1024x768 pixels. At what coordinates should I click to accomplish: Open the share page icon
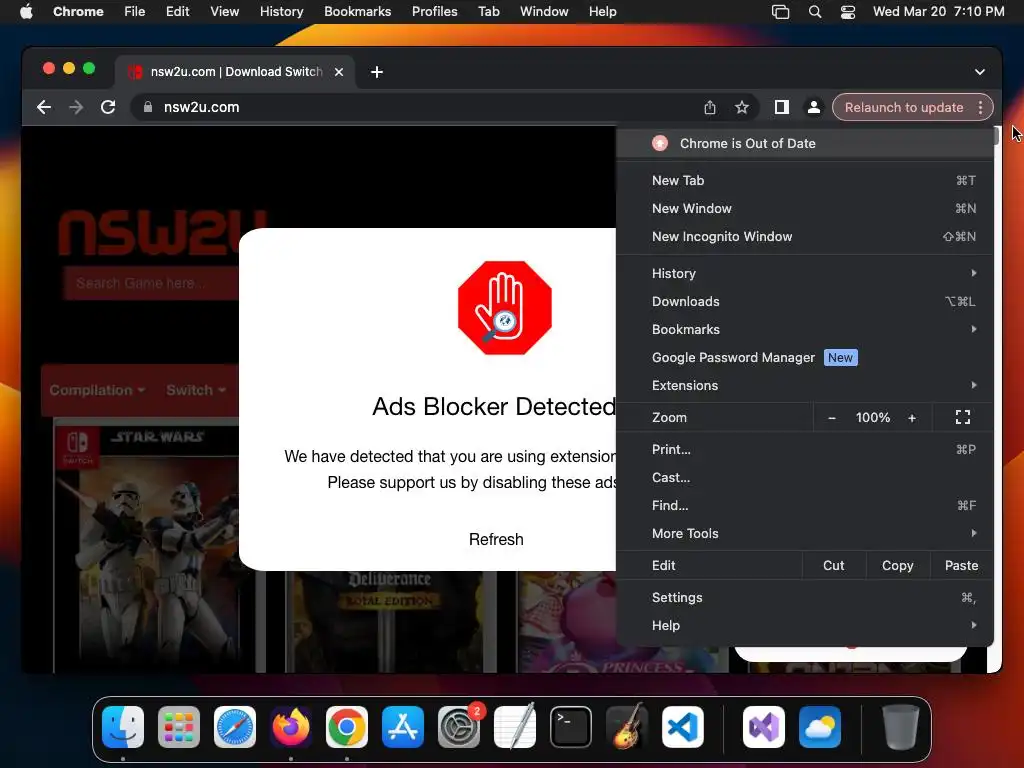710,107
